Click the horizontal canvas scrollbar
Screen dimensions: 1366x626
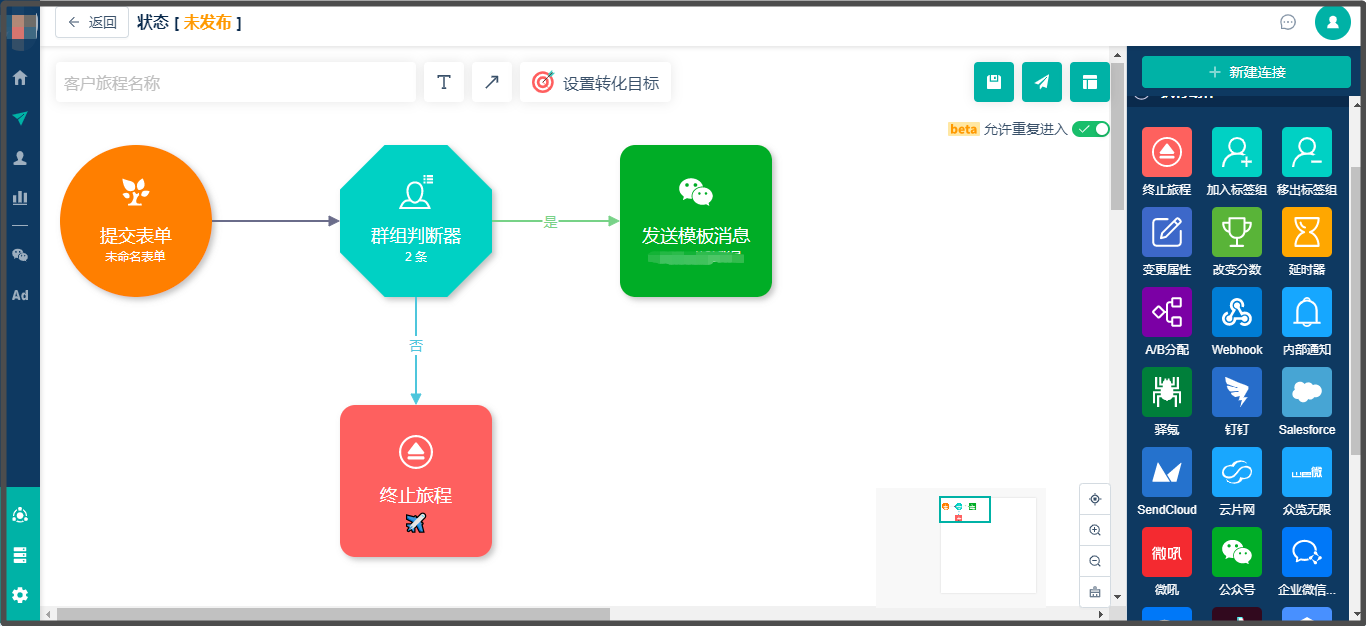click(x=333, y=614)
